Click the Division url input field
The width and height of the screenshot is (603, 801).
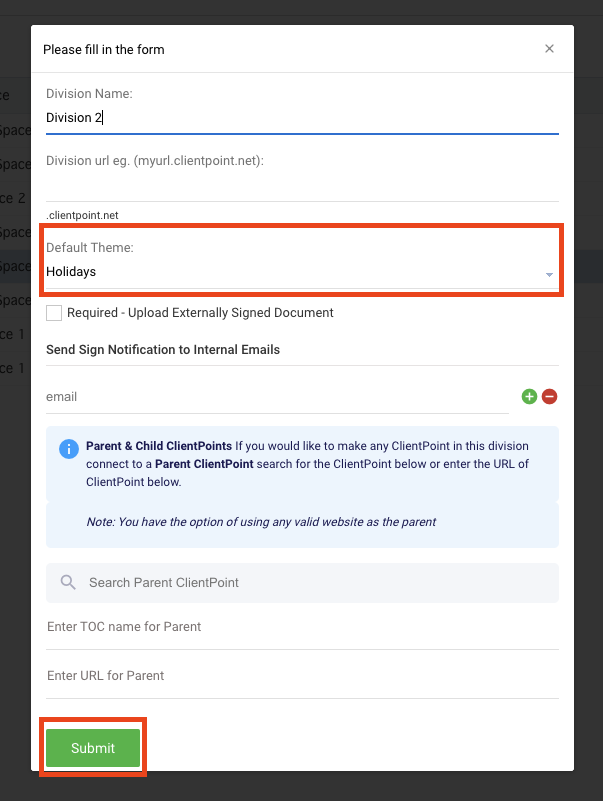click(x=303, y=186)
